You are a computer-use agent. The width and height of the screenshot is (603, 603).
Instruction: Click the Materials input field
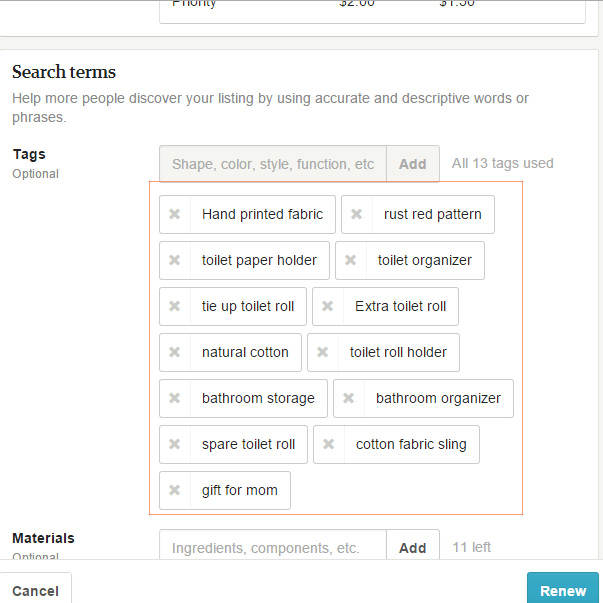click(x=273, y=546)
